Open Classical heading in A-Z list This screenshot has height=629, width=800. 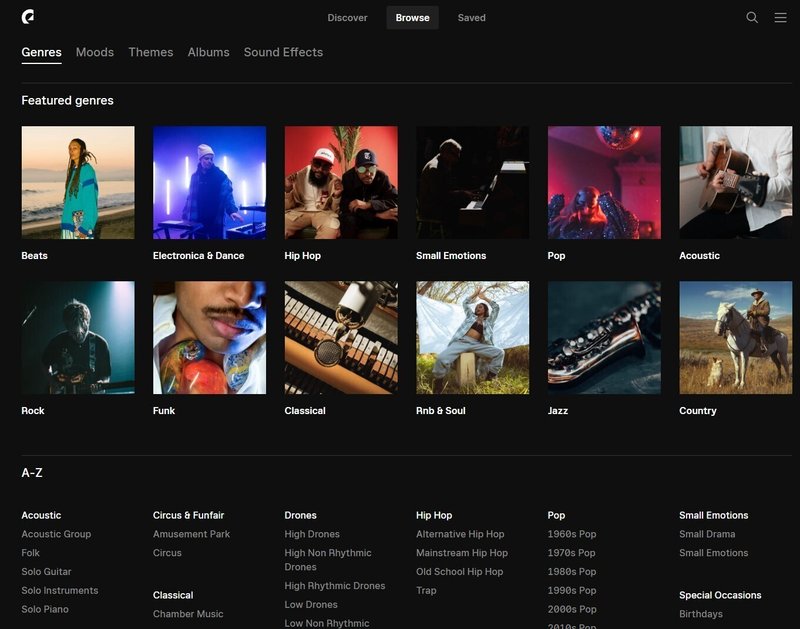pos(173,595)
